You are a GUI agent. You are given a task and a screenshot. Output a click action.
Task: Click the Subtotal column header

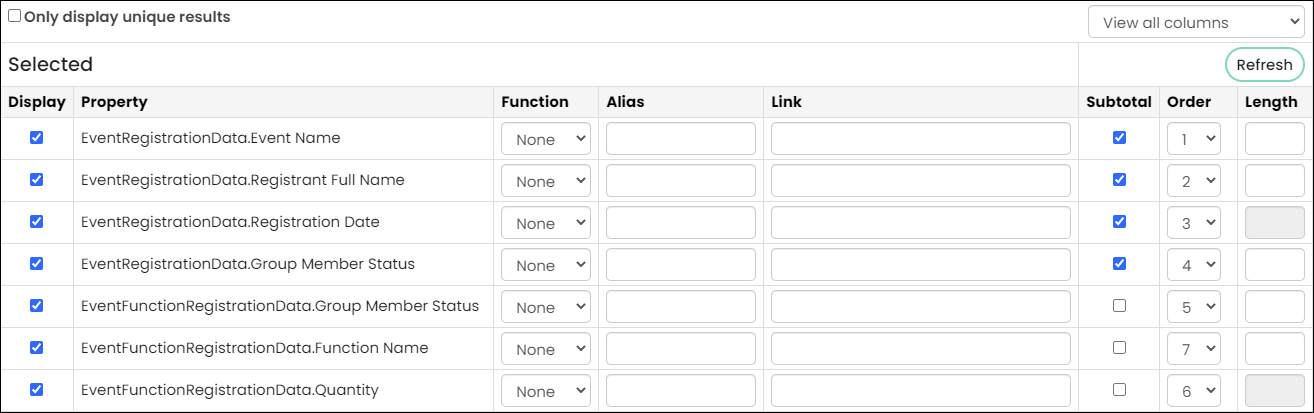(x=1119, y=102)
